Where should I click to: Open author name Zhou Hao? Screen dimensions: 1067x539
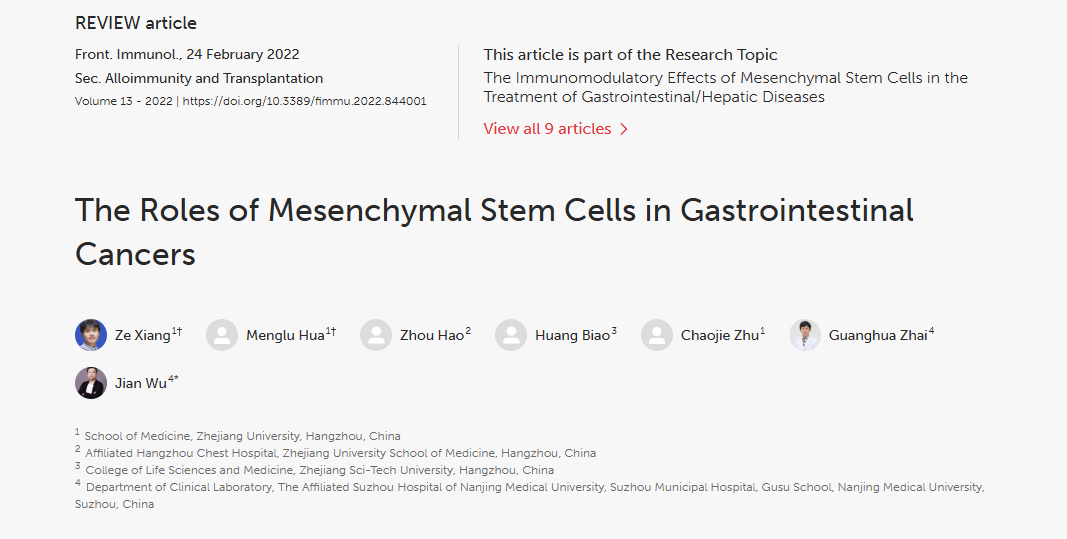[431, 336]
